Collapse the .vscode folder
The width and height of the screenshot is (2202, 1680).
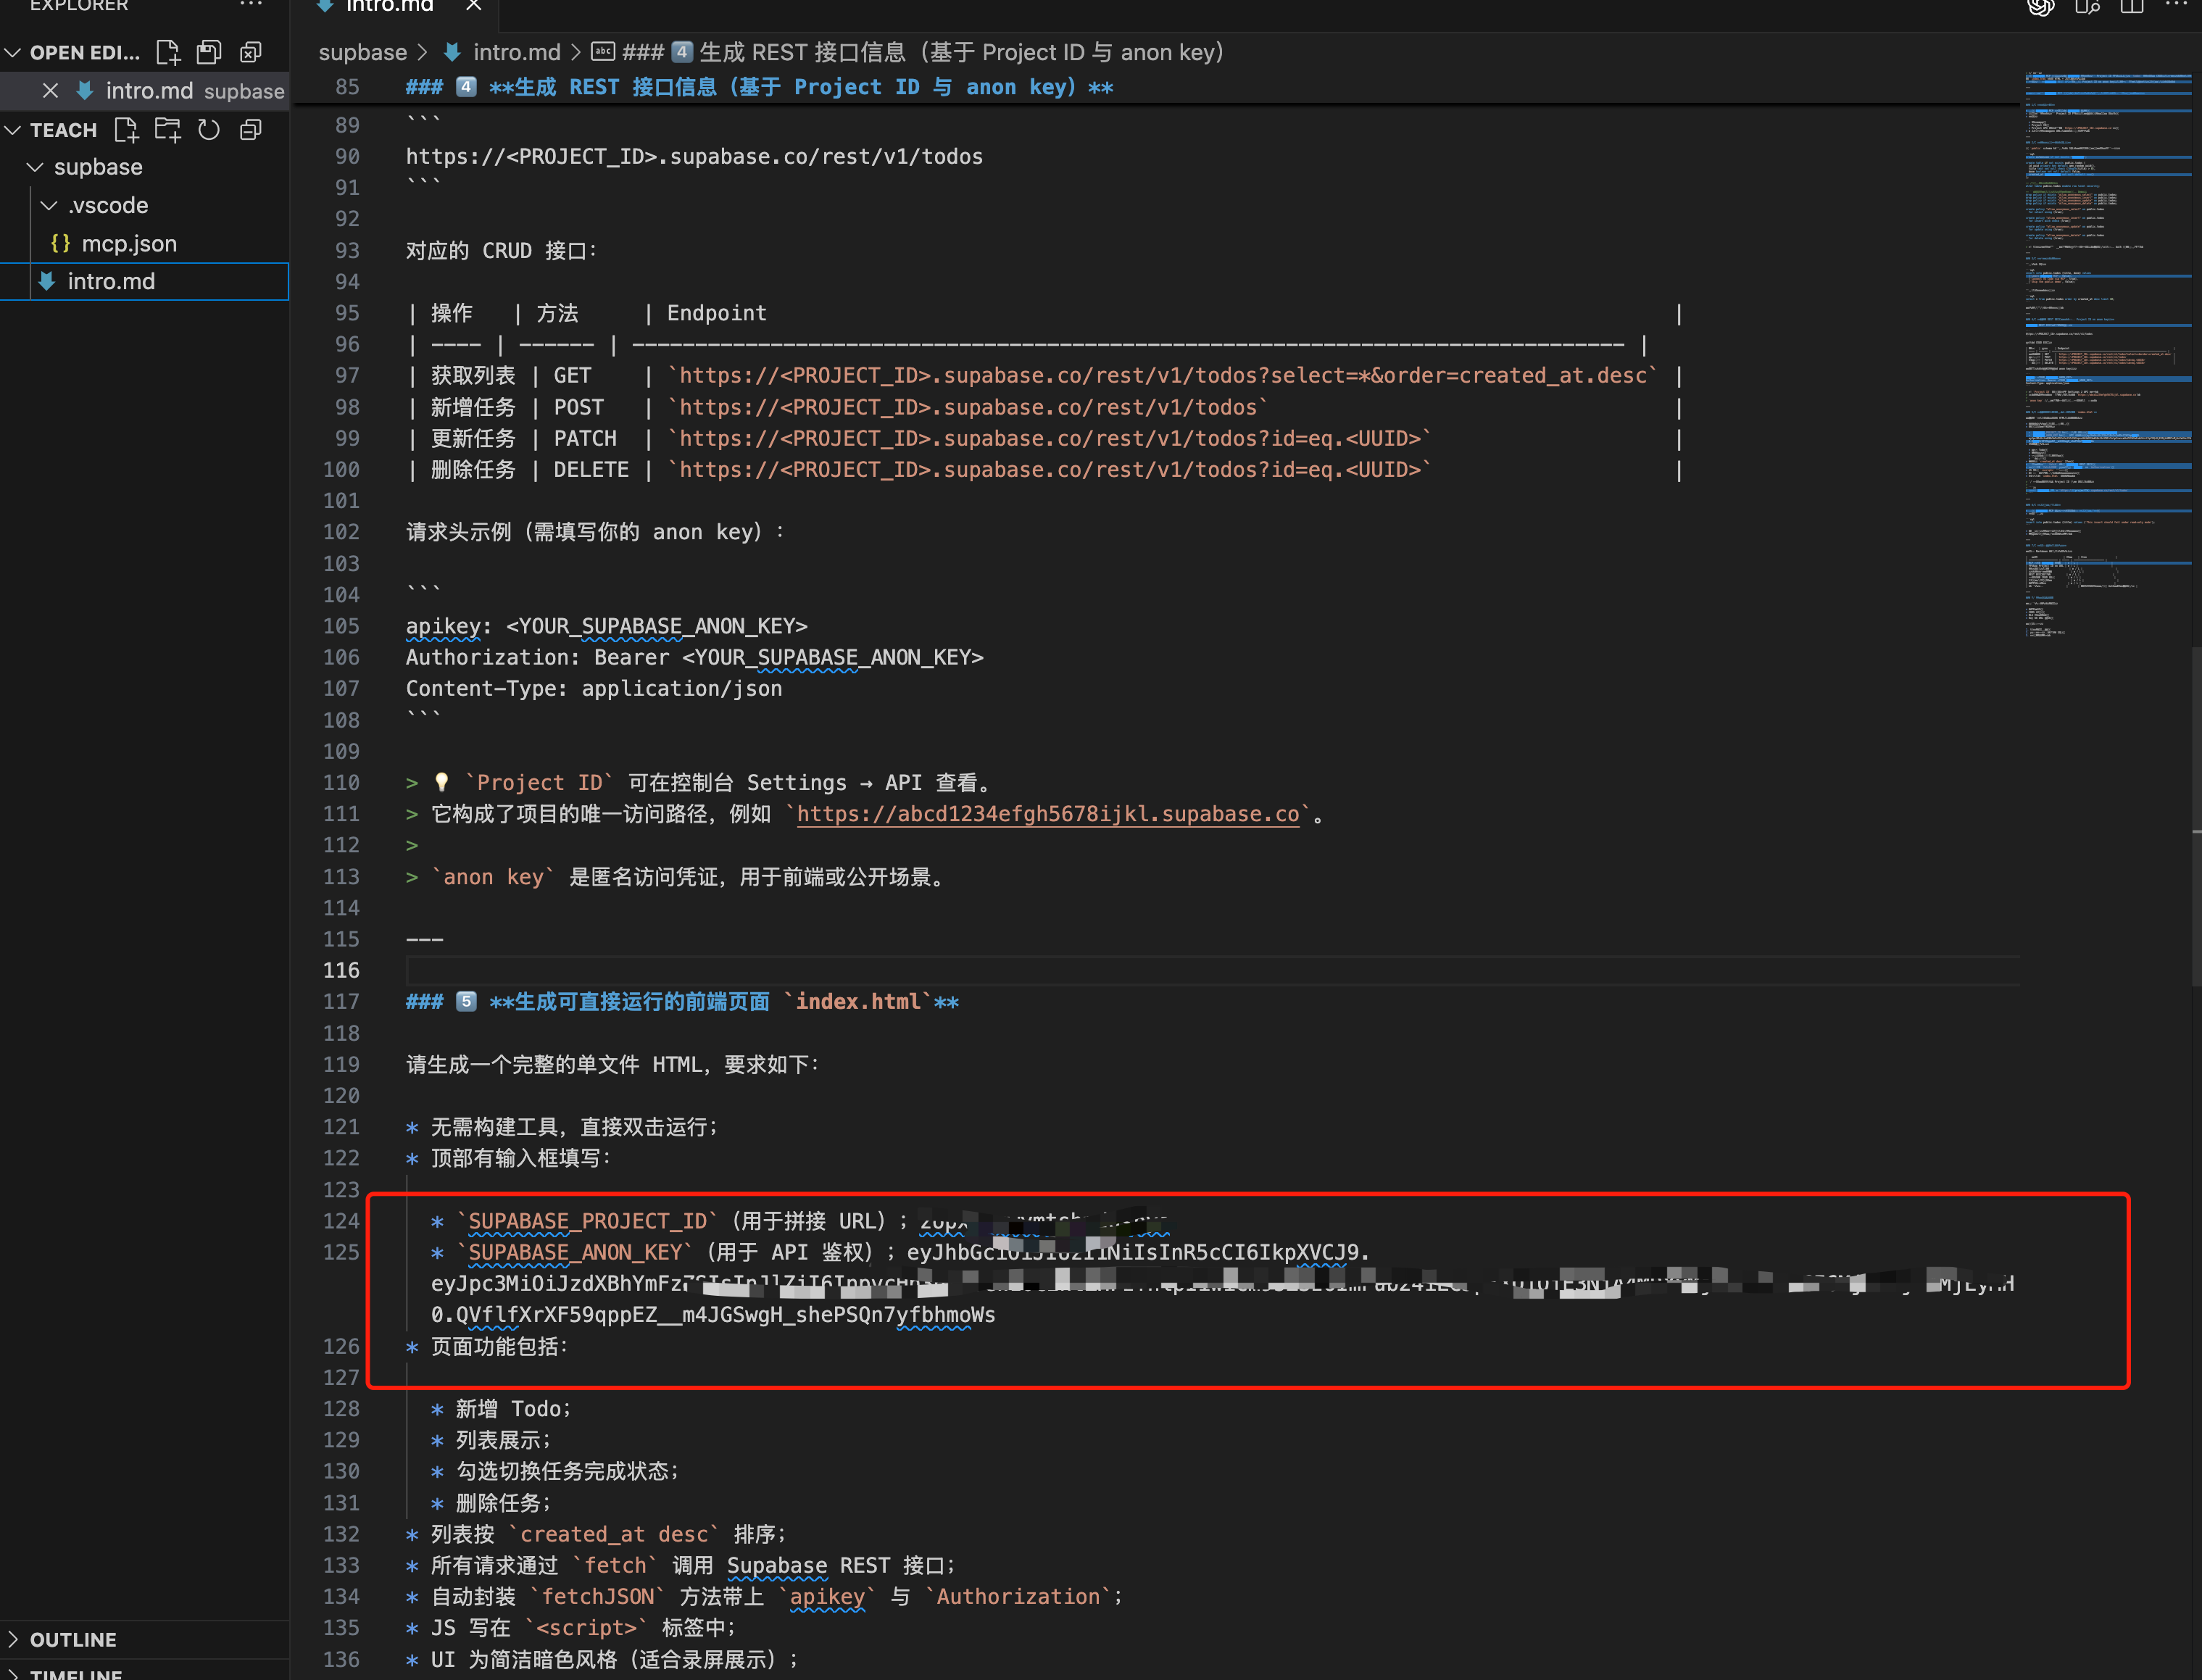[49, 205]
